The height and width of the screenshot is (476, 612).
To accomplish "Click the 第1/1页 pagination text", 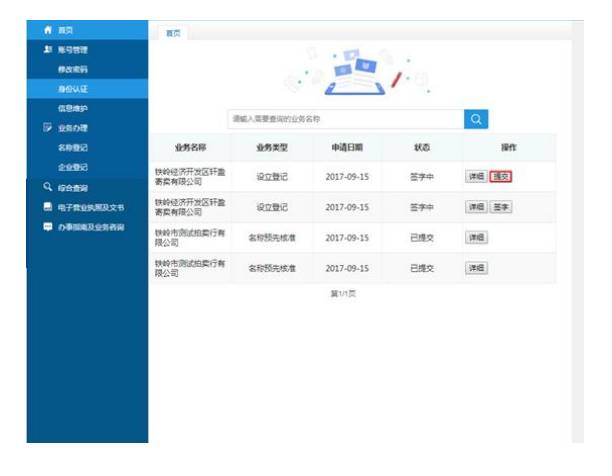I will click(x=343, y=293).
